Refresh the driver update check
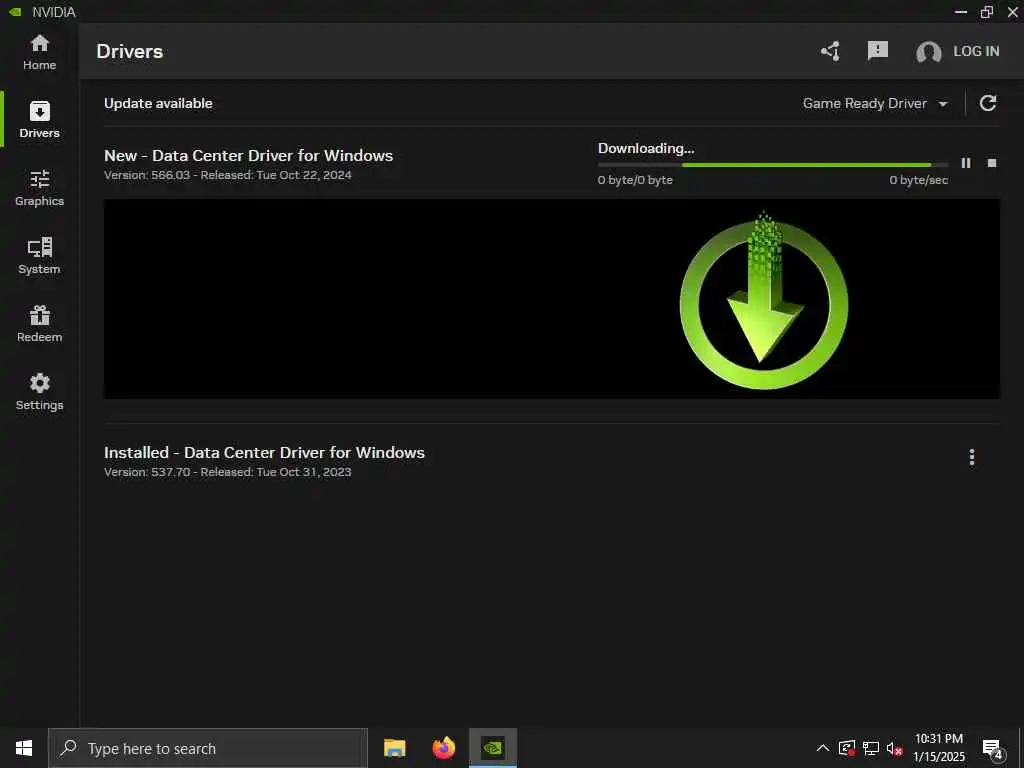This screenshot has height=768, width=1024. 987,103
